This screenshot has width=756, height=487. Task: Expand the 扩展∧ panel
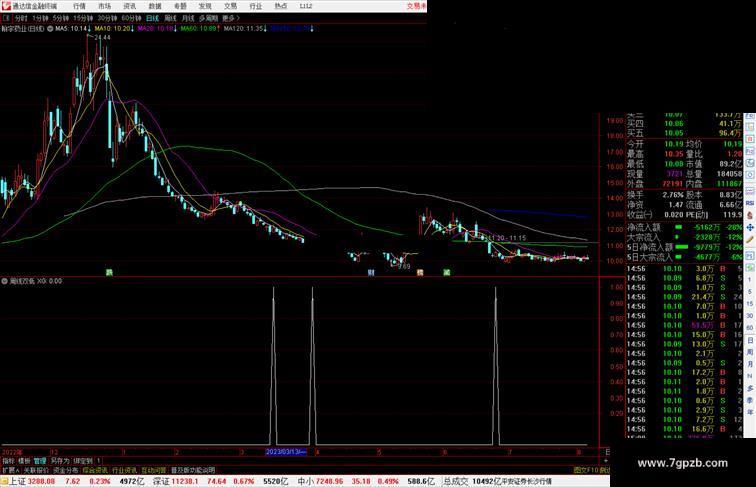click(10, 470)
